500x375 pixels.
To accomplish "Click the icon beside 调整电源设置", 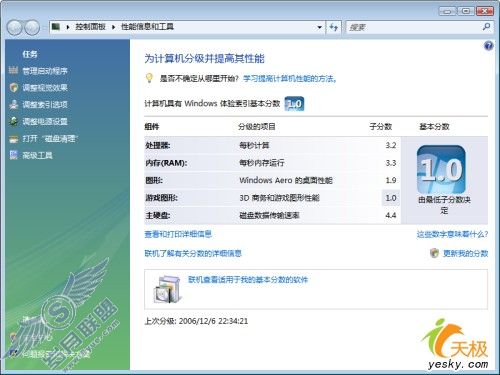I will tap(14, 121).
